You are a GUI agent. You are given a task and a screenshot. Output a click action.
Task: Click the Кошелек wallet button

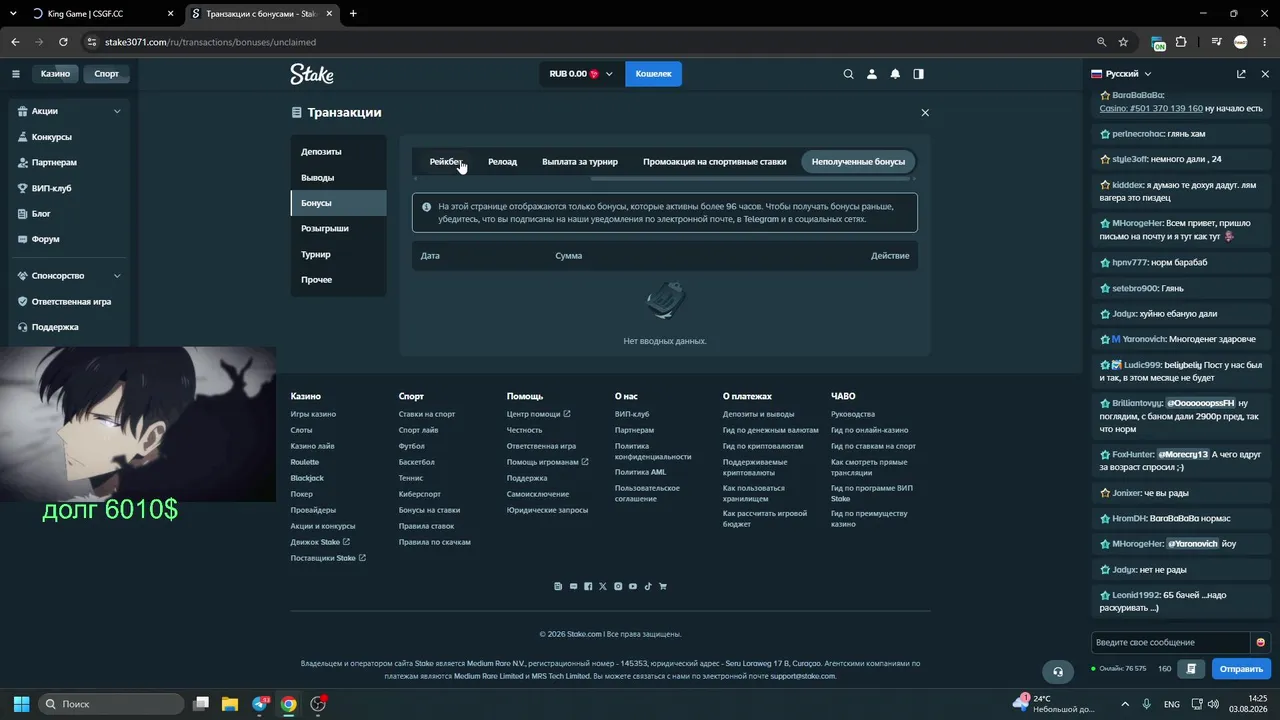click(x=653, y=74)
